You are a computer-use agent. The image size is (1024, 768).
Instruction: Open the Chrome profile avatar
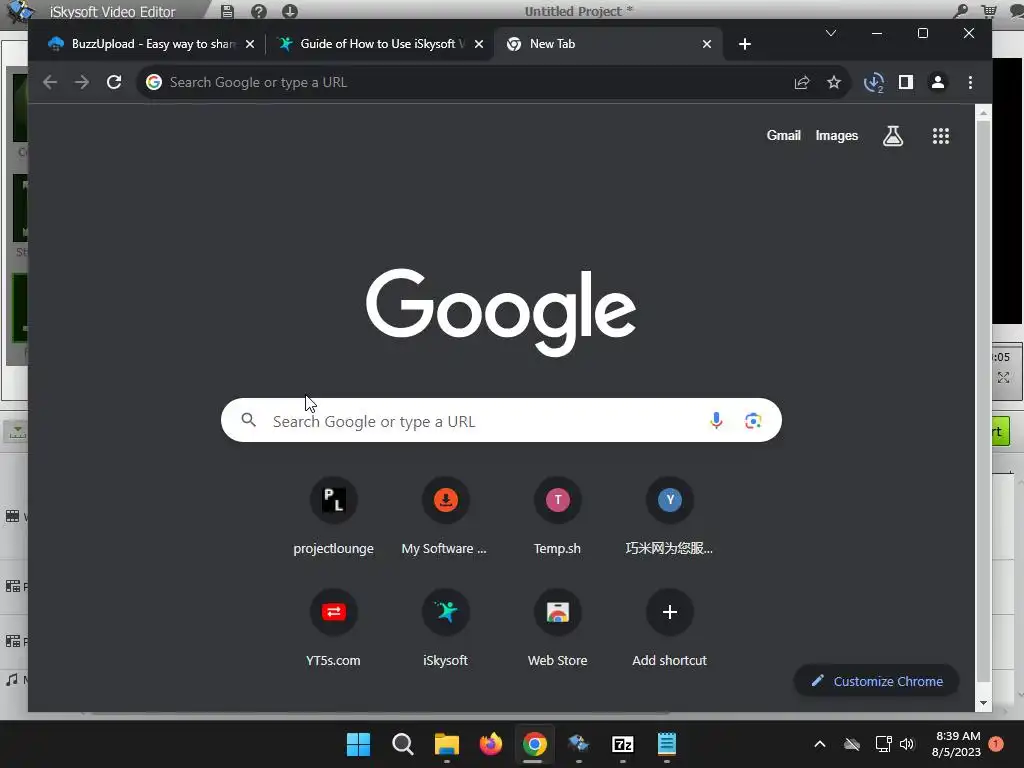coord(938,82)
